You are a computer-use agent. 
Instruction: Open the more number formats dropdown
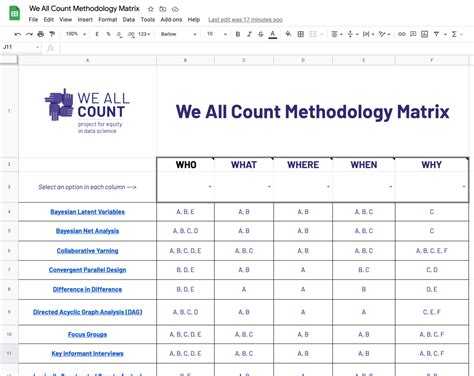pos(144,34)
